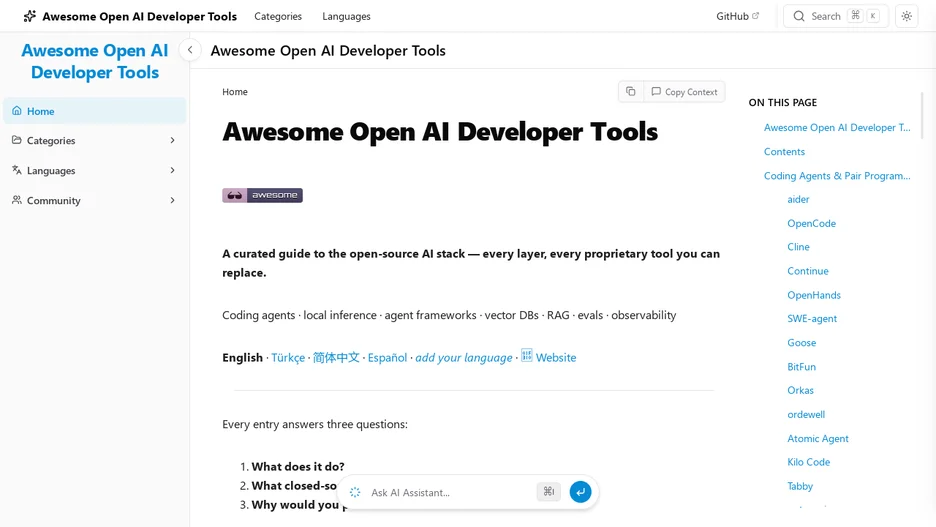Jump to Goose in page outline
This screenshot has height=527, width=936.
[x=801, y=343]
